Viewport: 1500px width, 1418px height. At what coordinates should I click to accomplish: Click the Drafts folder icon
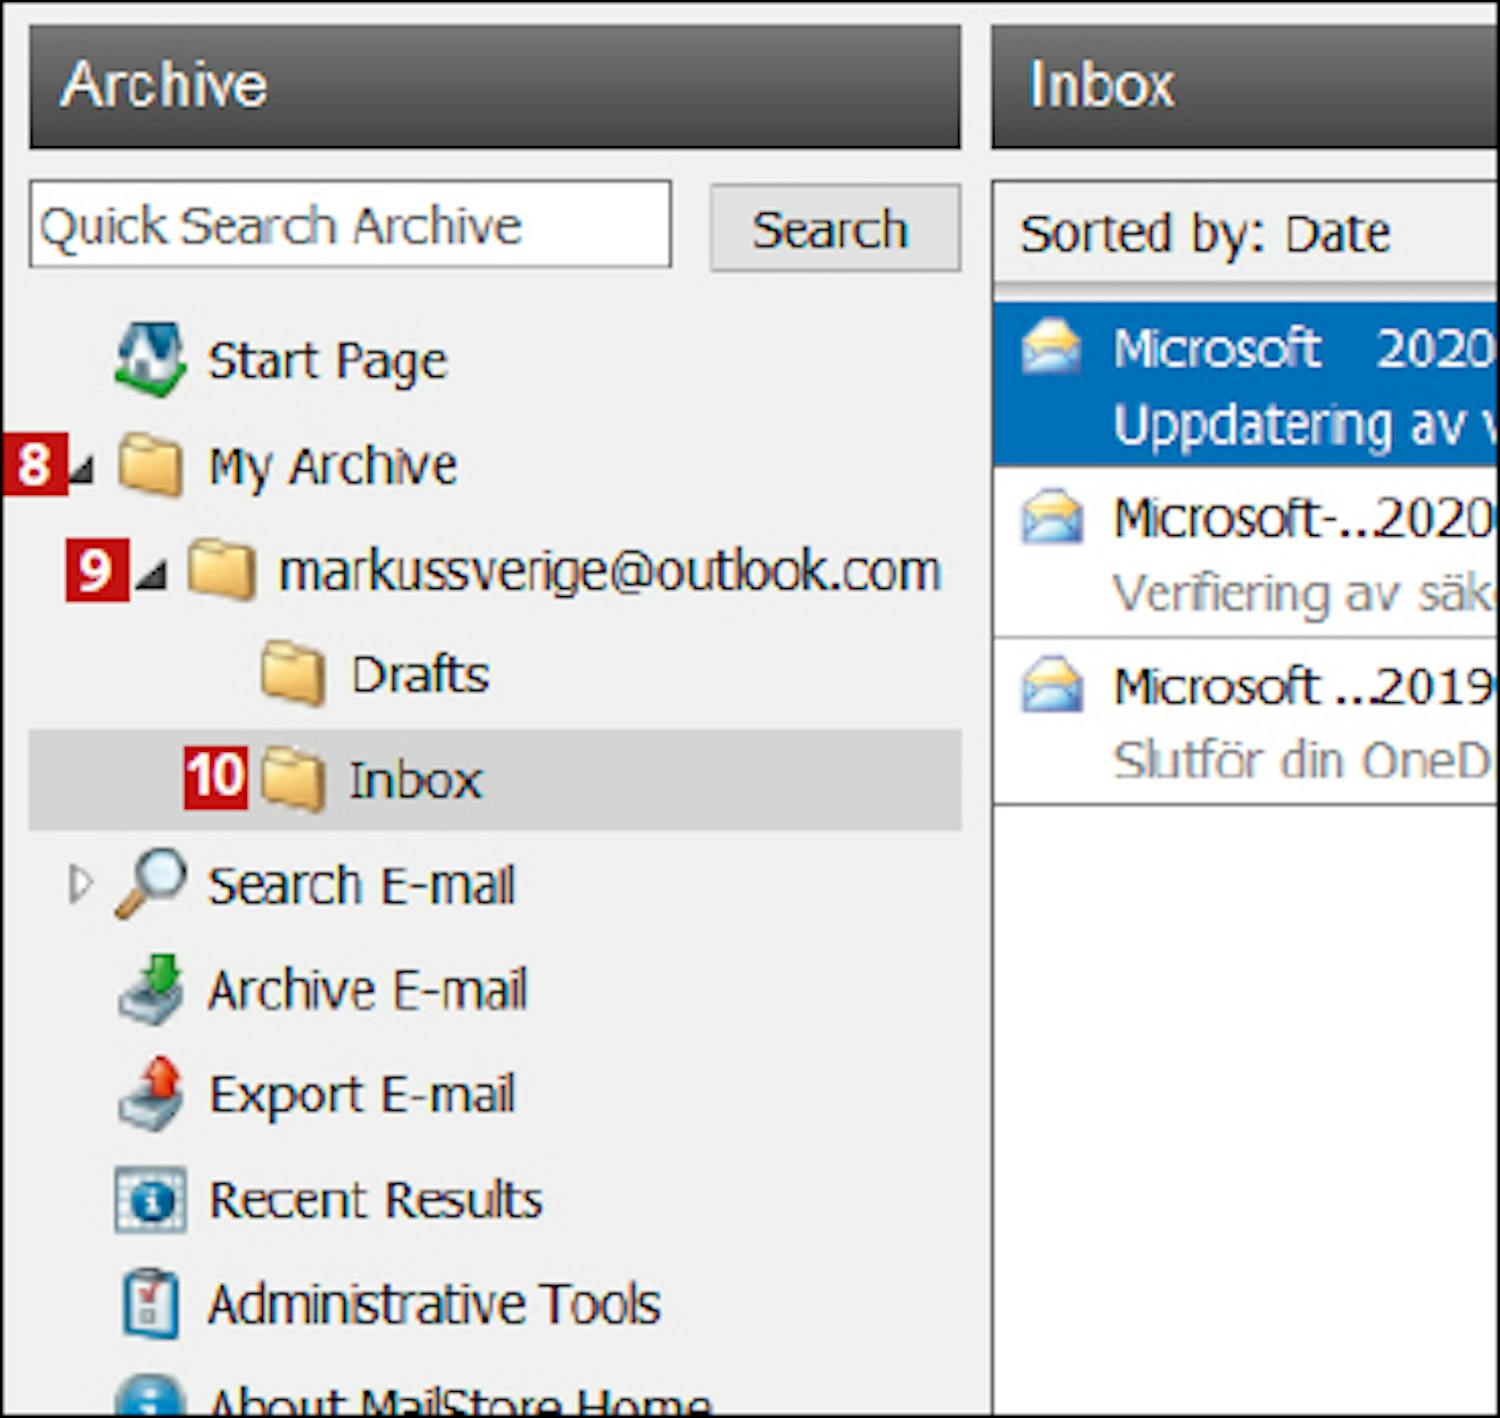[x=292, y=675]
